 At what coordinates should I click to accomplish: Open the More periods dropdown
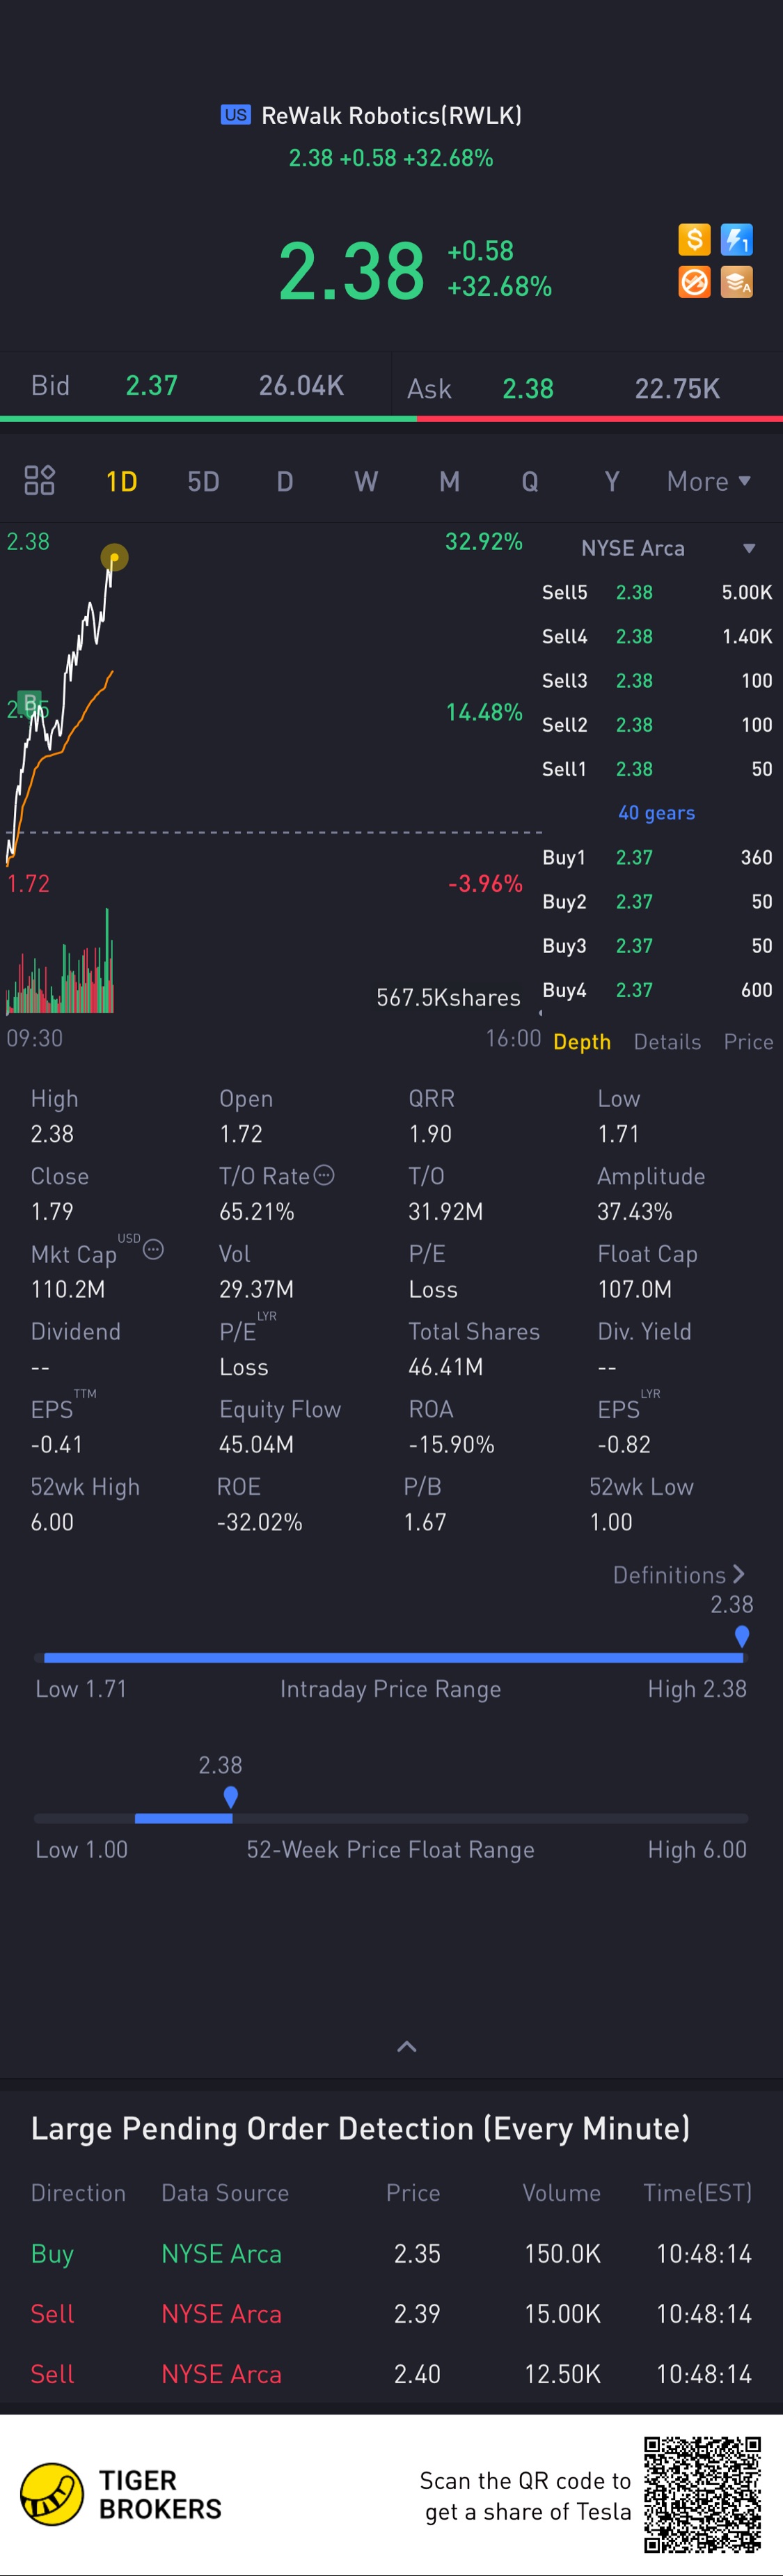pos(709,482)
